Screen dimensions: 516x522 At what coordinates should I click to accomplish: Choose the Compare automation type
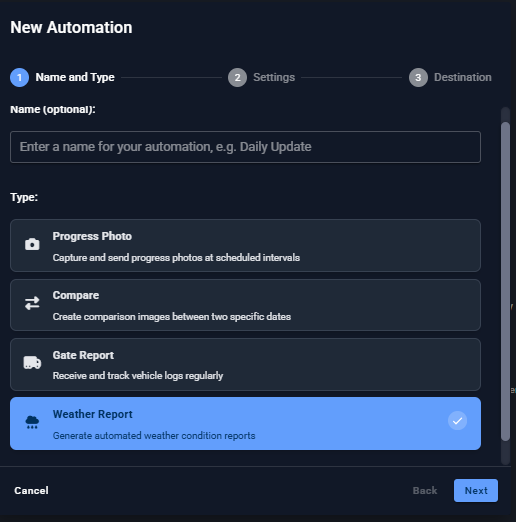[x=245, y=305]
